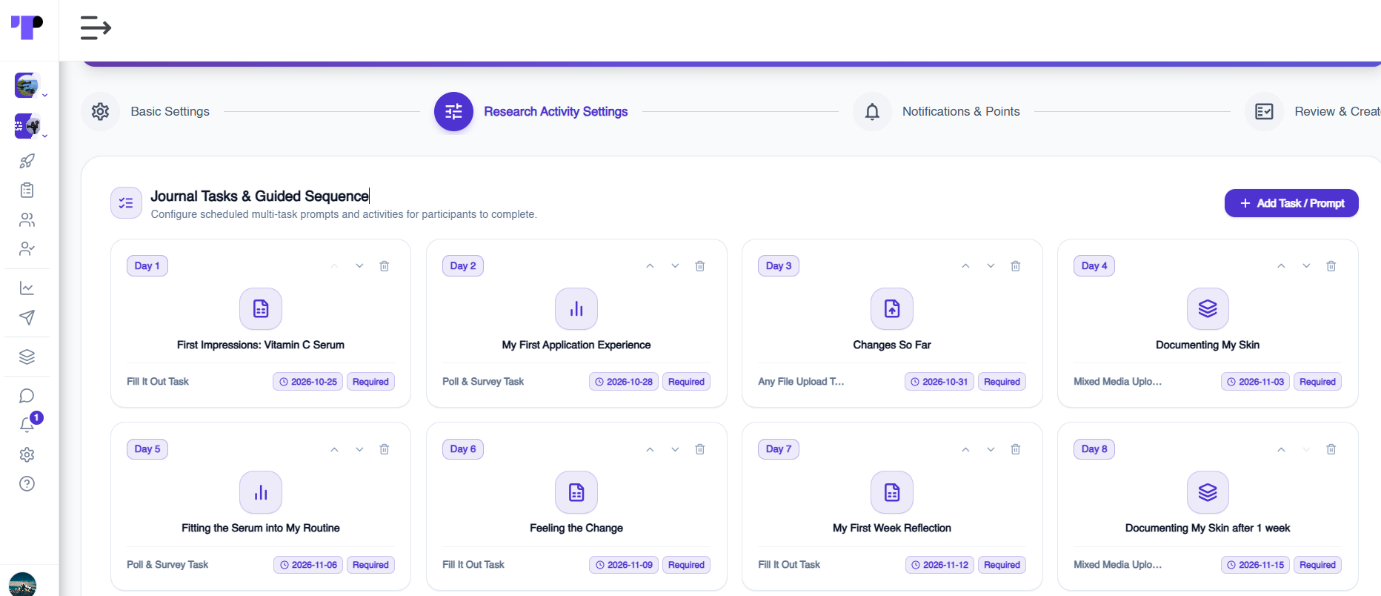Image resolution: width=1381 pixels, height=596 pixels.
Task: Open the analytics chart icon in the sidebar
Action: 27,288
